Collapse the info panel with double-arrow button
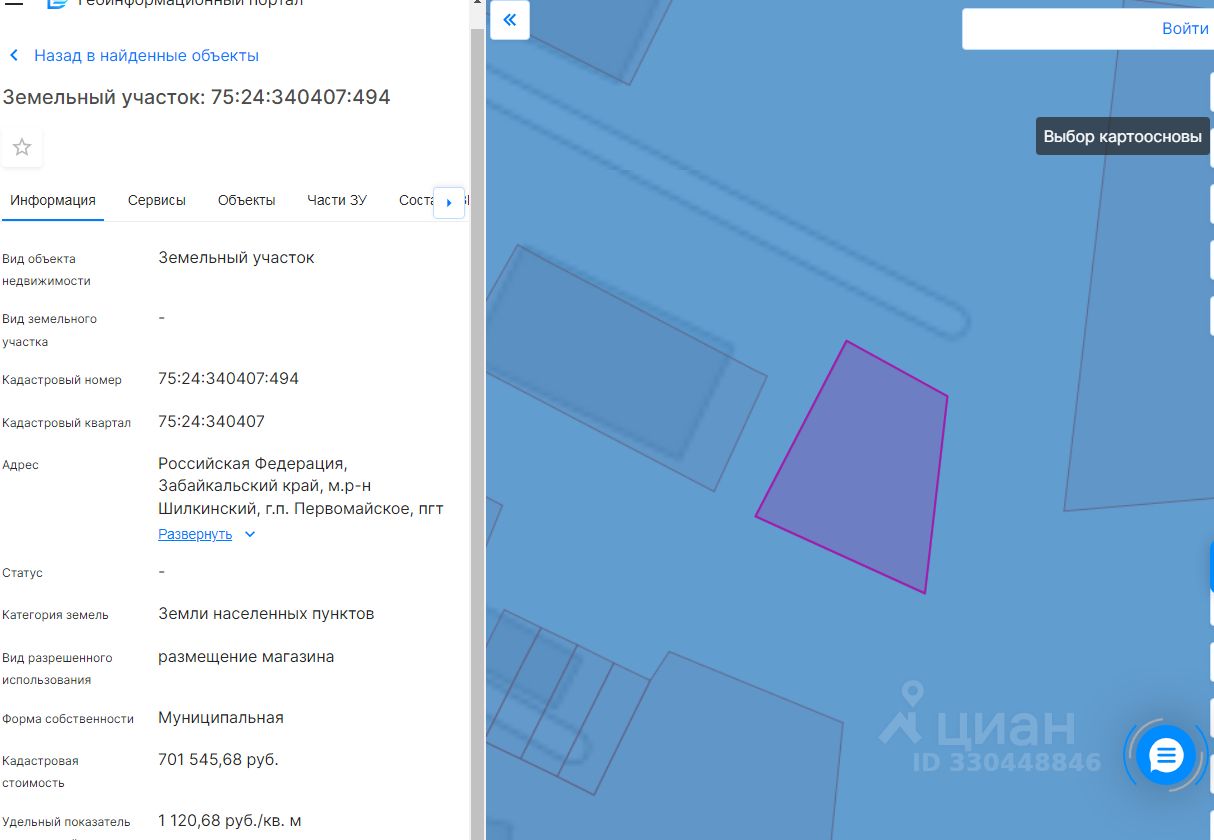The width and height of the screenshot is (1214, 840). point(509,20)
